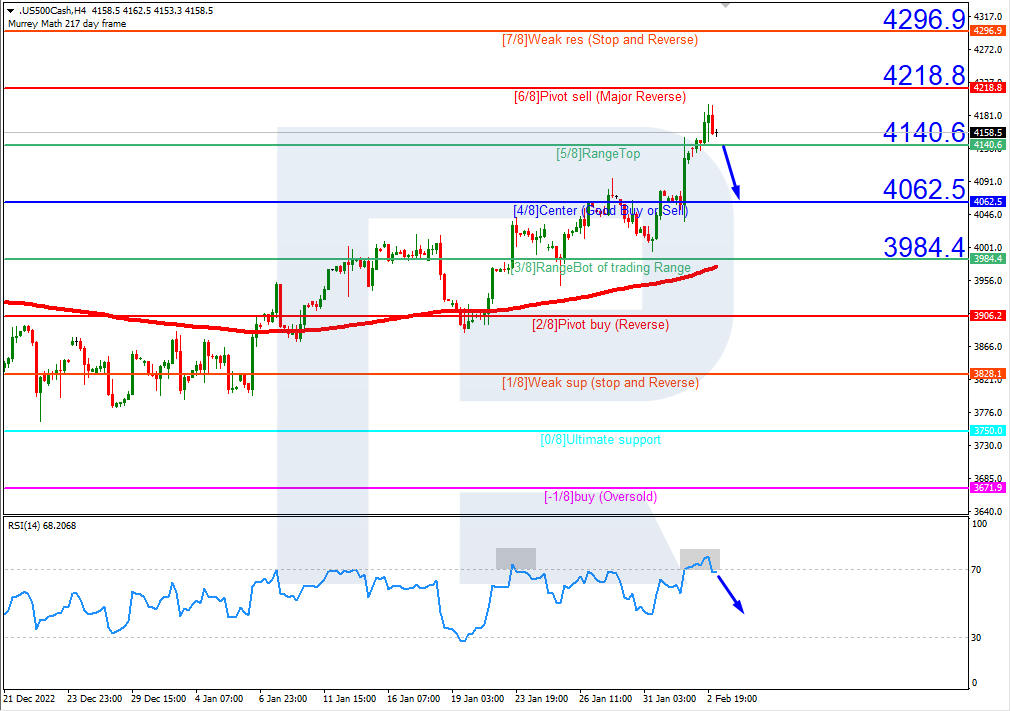Select the [7/8]Weak res (Stop and Reverse) label
The height and width of the screenshot is (711, 1011).
[600, 40]
